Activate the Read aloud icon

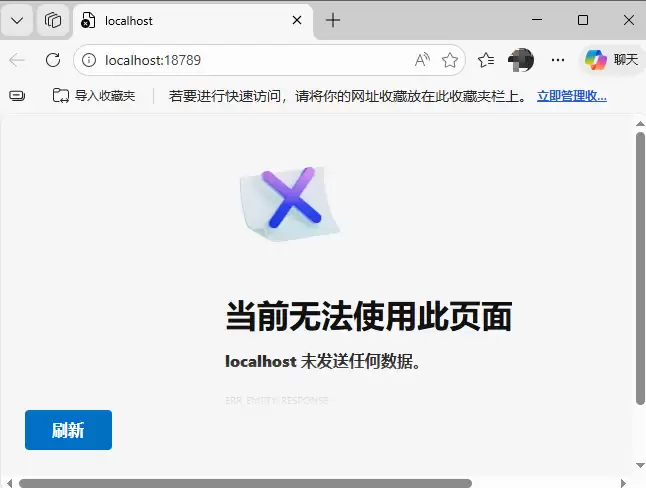(x=422, y=60)
